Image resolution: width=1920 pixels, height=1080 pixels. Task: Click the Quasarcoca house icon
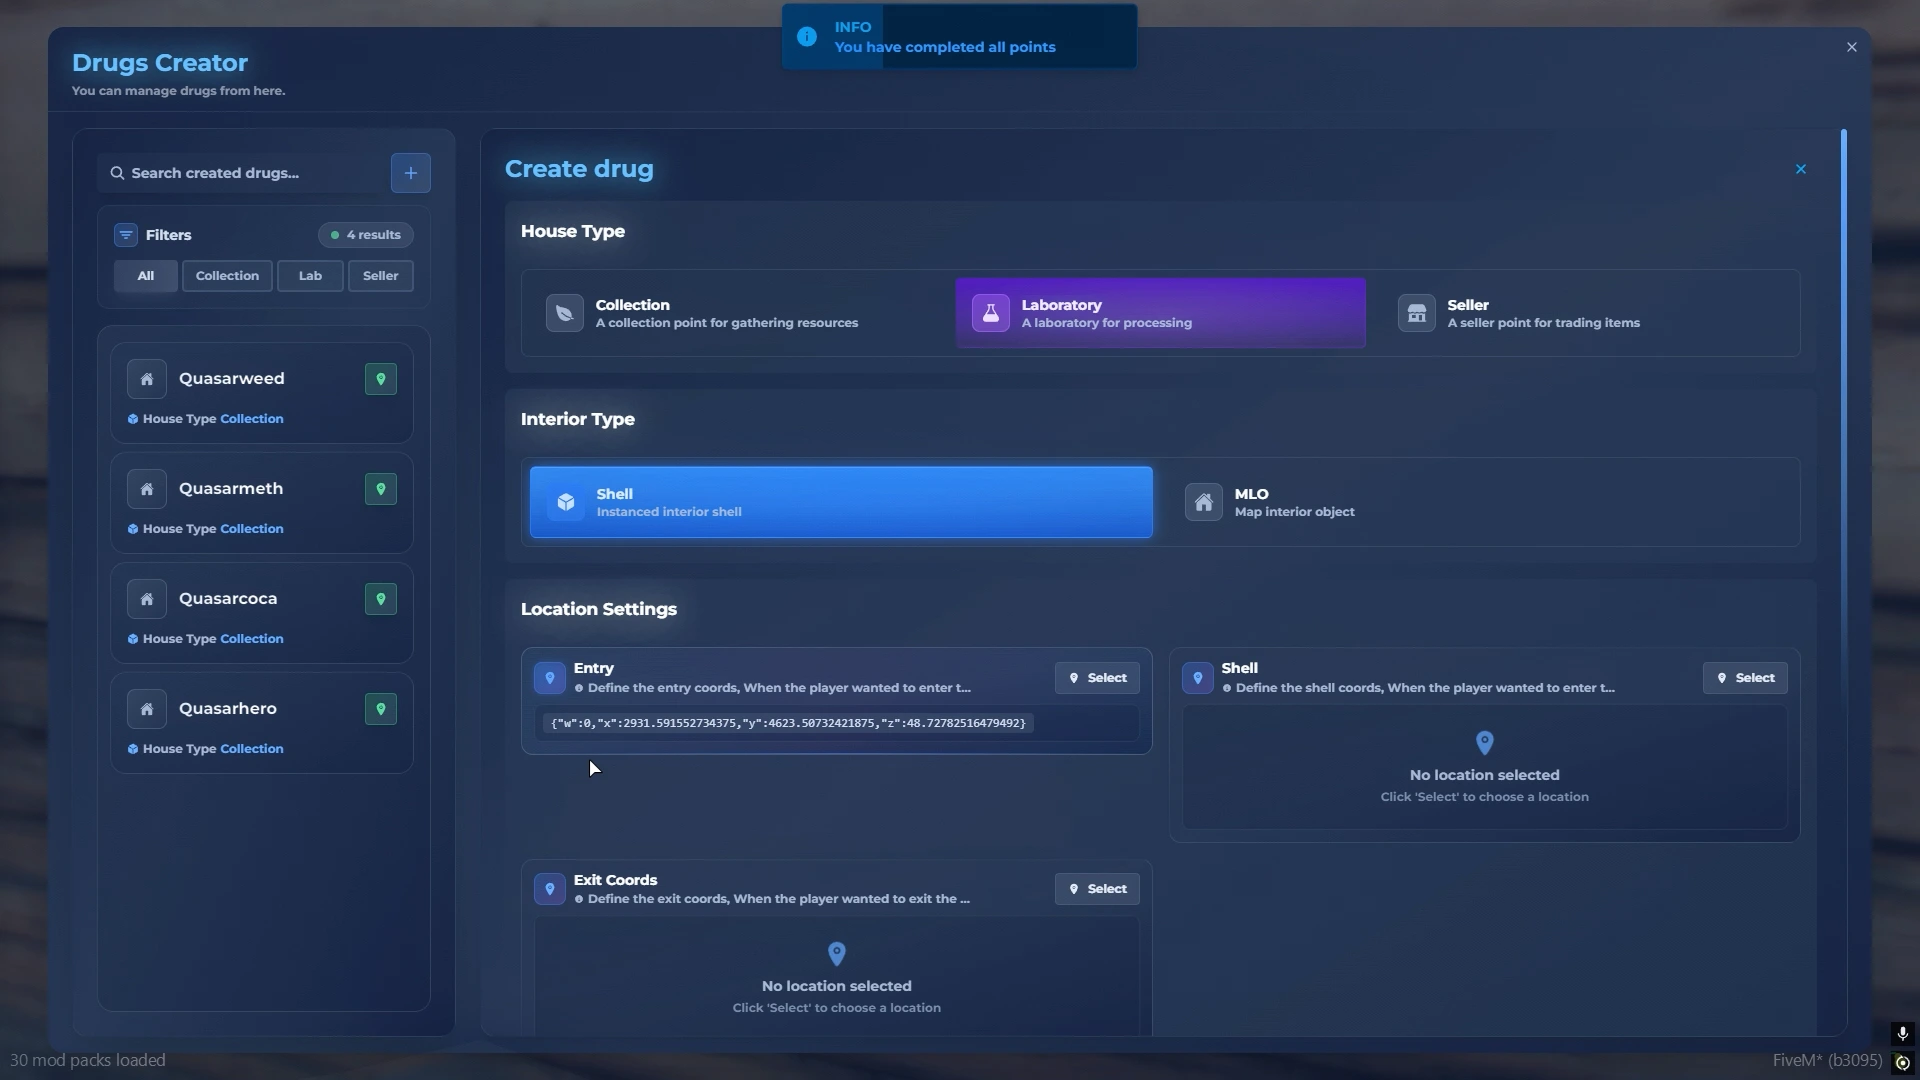tap(147, 599)
